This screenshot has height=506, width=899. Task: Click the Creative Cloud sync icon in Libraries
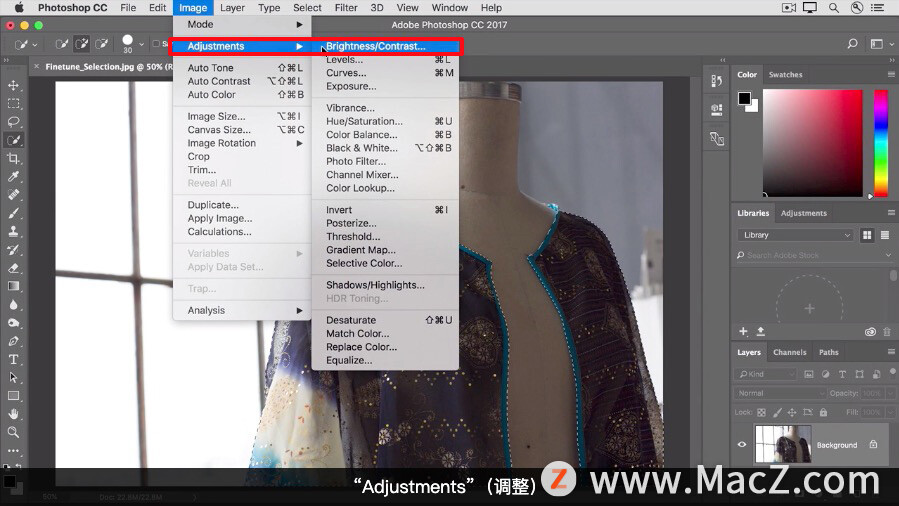[x=870, y=332]
